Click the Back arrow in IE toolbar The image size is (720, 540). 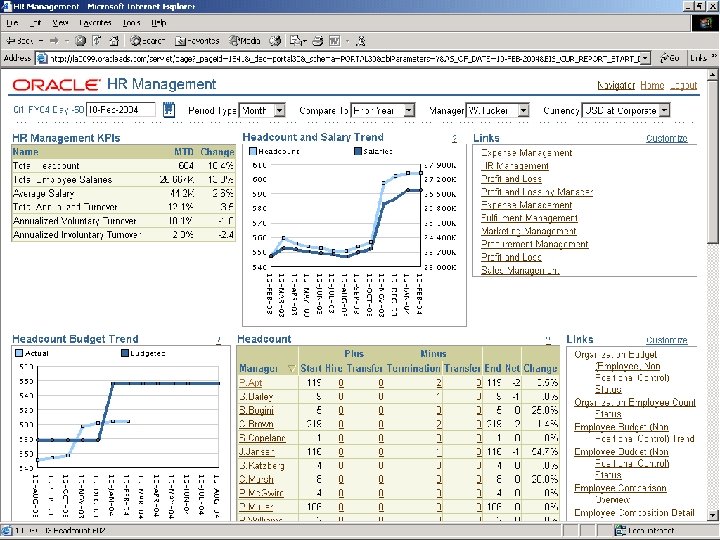click(19, 41)
